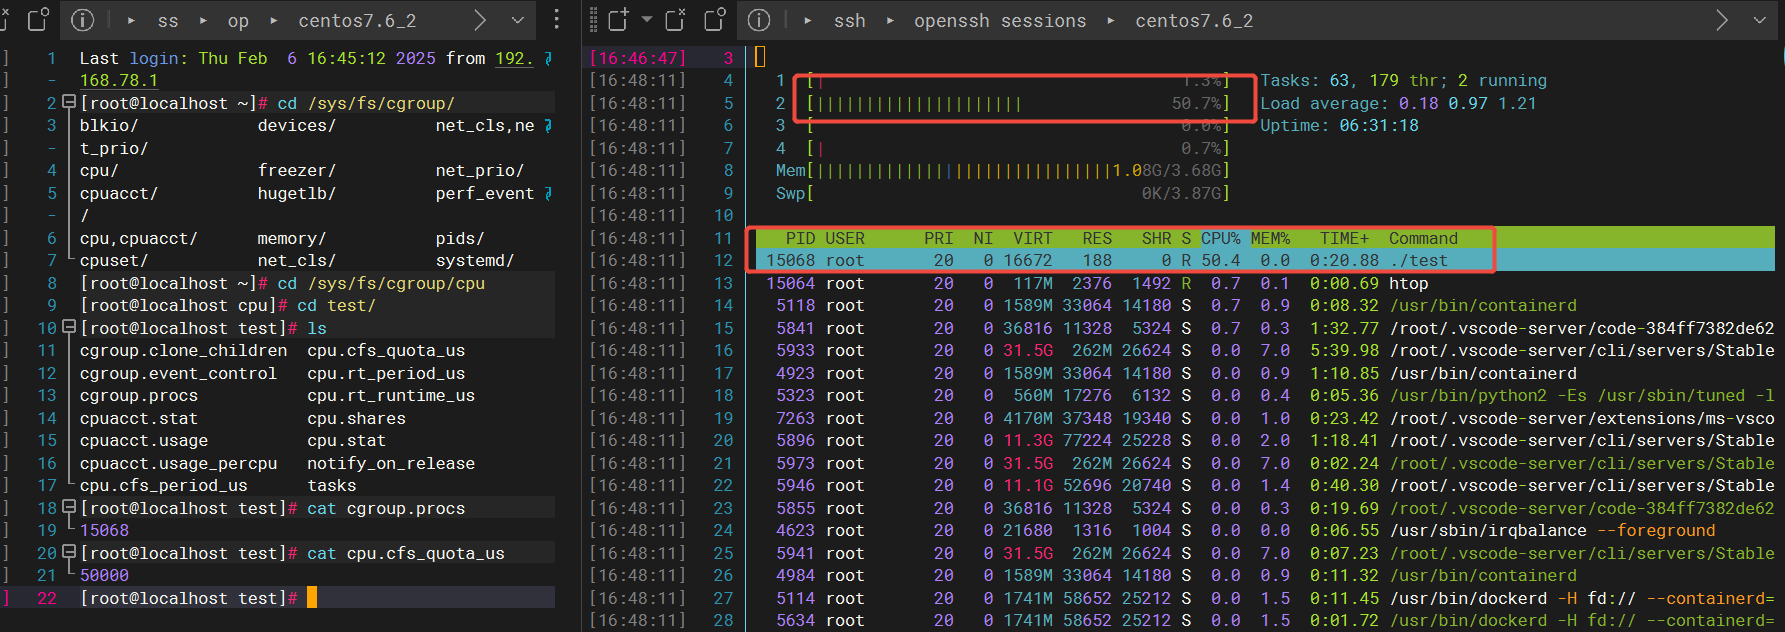Click the freezer/ directory entry
The width and height of the screenshot is (1785, 632).
pos(296,170)
